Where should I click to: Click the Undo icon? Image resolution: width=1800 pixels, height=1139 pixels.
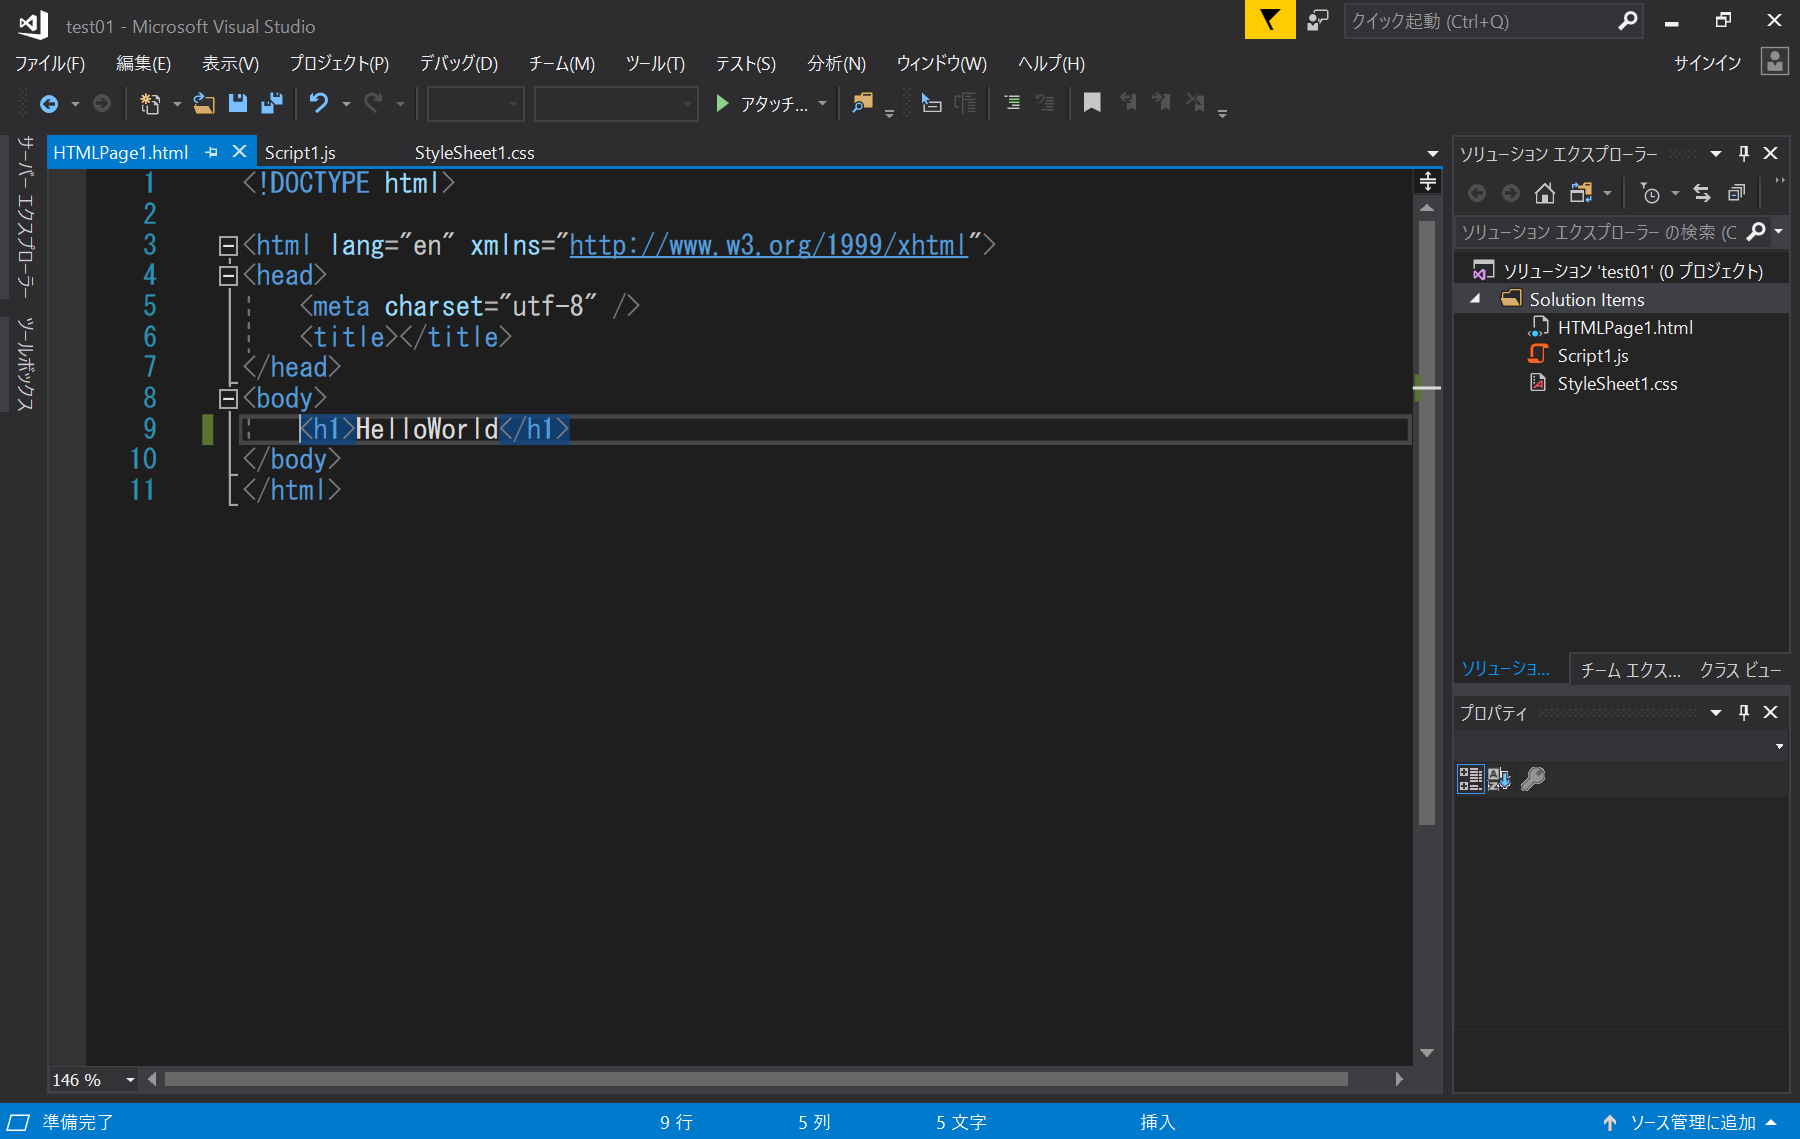[318, 103]
